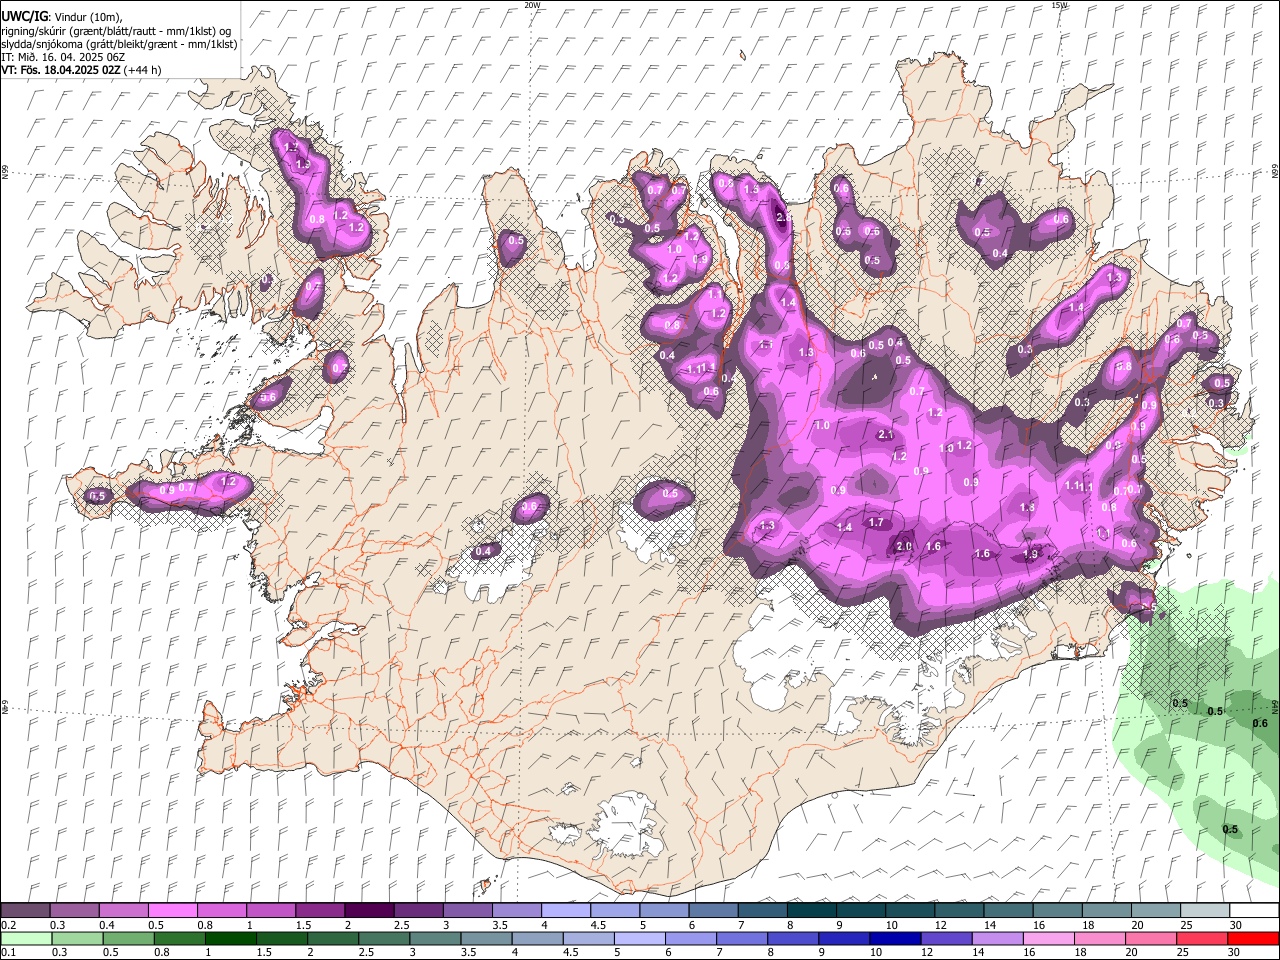
Task: Click the rain legend swatch between 0.1 and 0.3
Action: point(26,938)
